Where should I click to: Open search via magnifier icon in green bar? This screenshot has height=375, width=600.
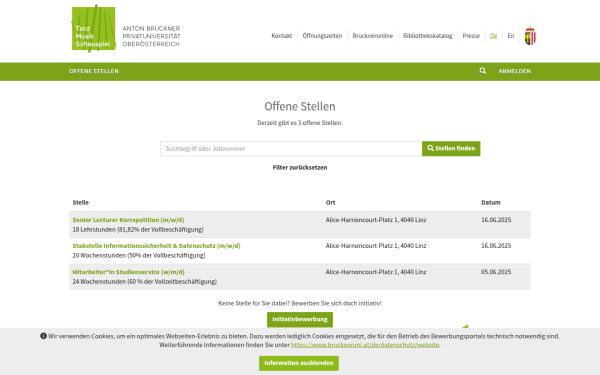pyautogui.click(x=483, y=71)
